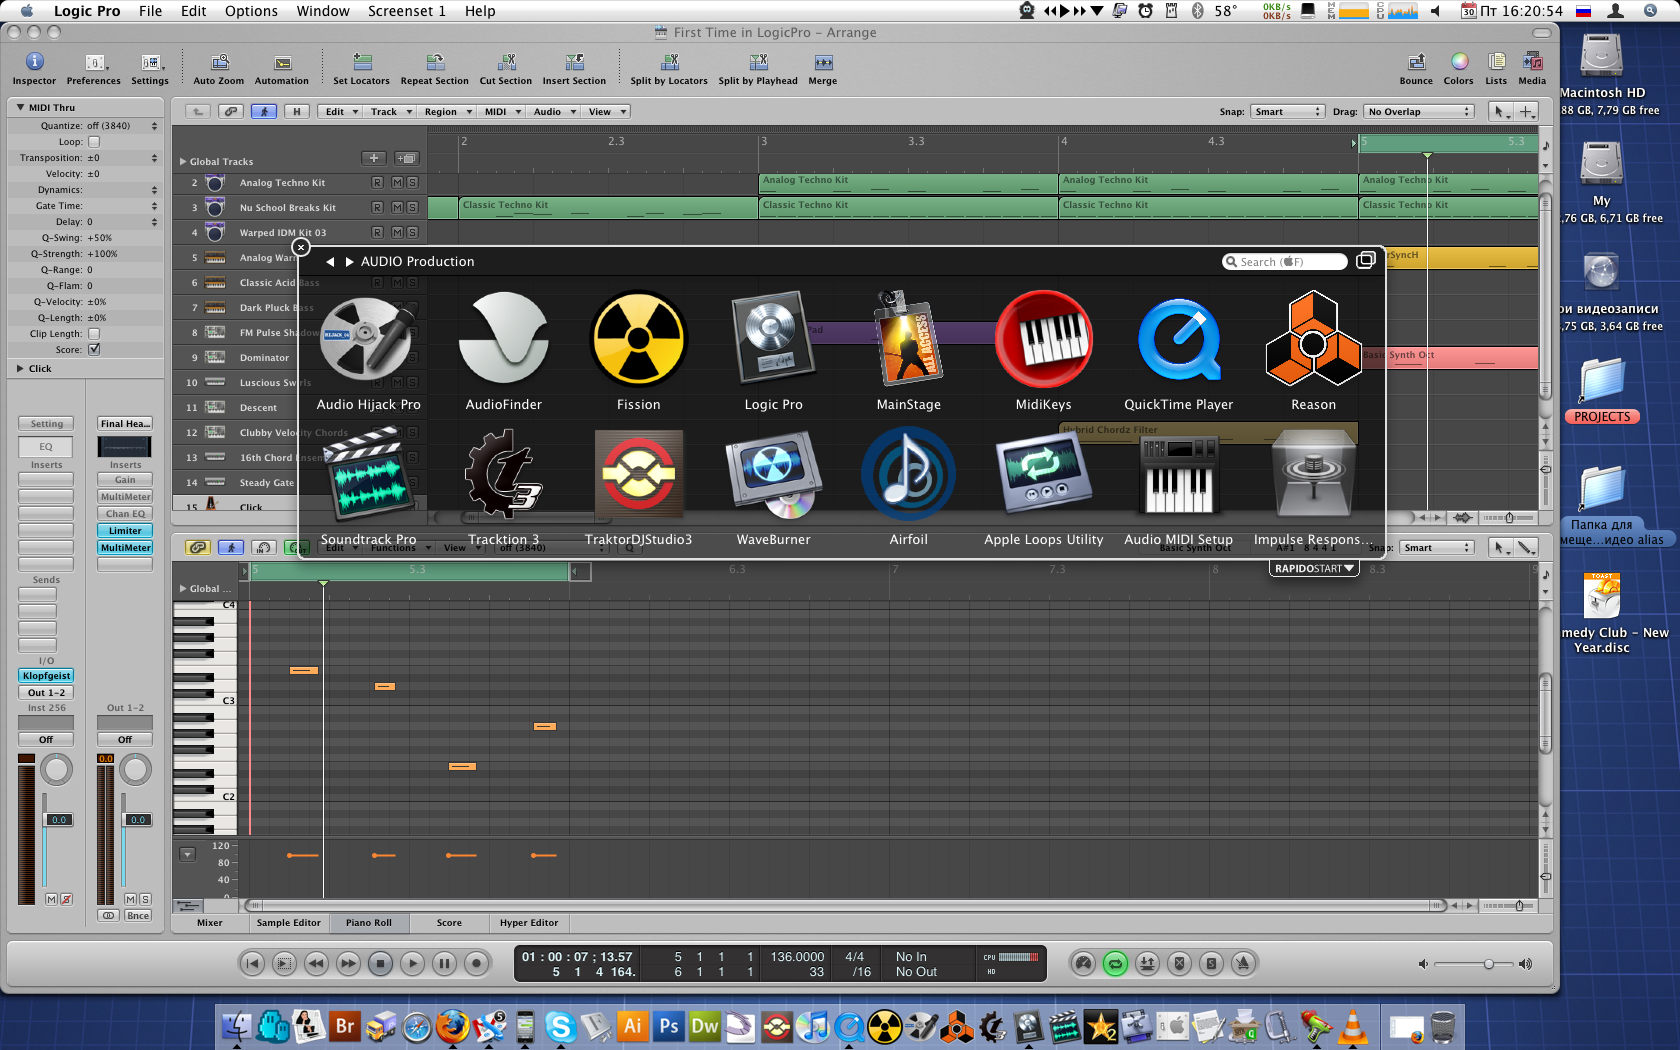This screenshot has height=1050, width=1680.
Task: Open the Snap mode dropdown set to Smart
Action: [x=1287, y=111]
